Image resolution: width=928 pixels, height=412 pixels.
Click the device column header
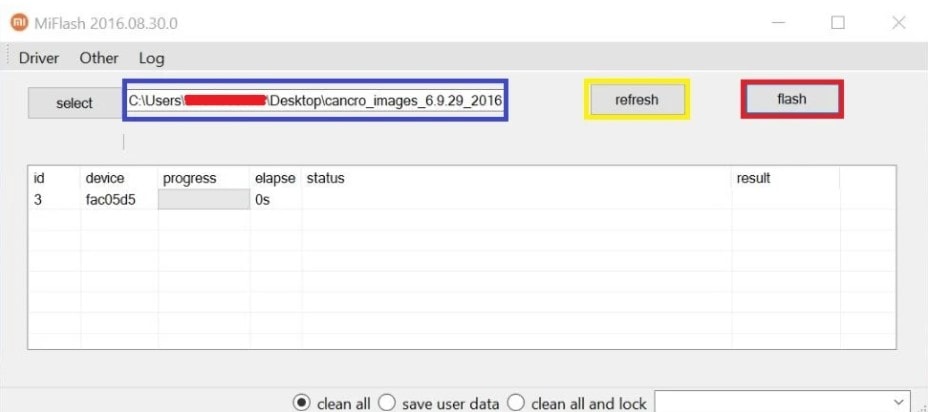(x=119, y=178)
